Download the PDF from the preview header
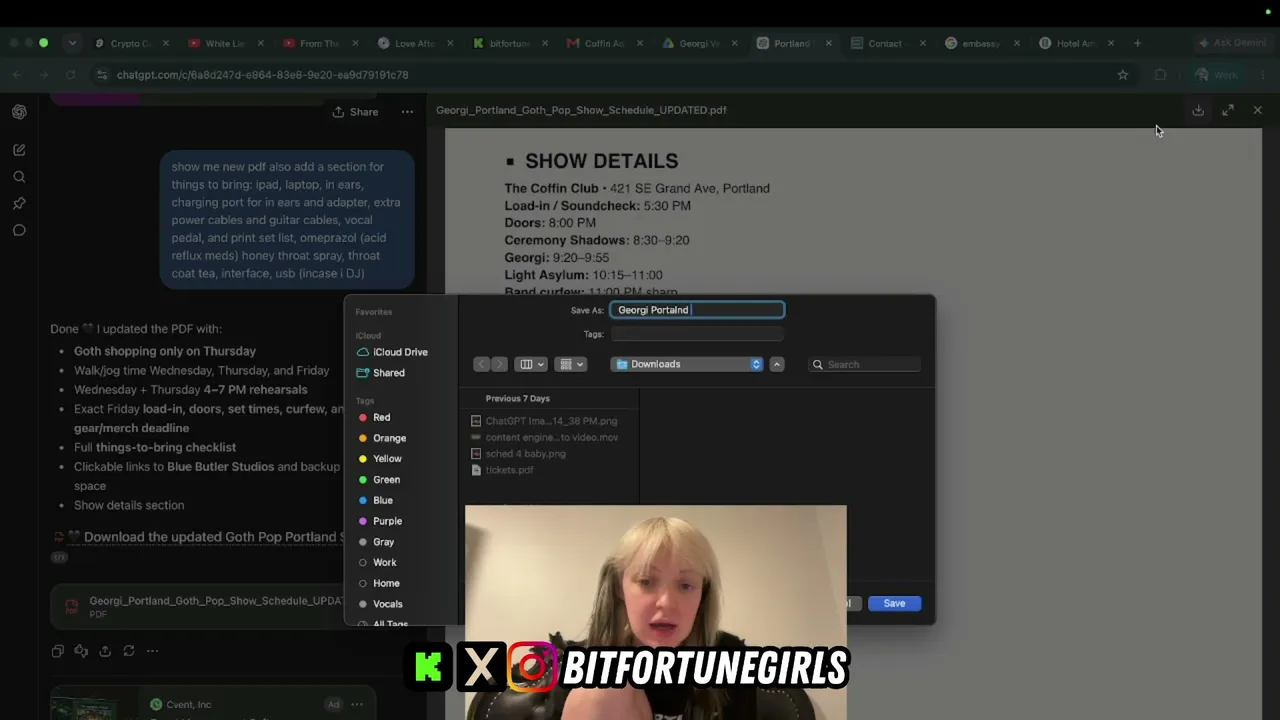Image resolution: width=1280 pixels, height=720 pixels. [x=1198, y=110]
